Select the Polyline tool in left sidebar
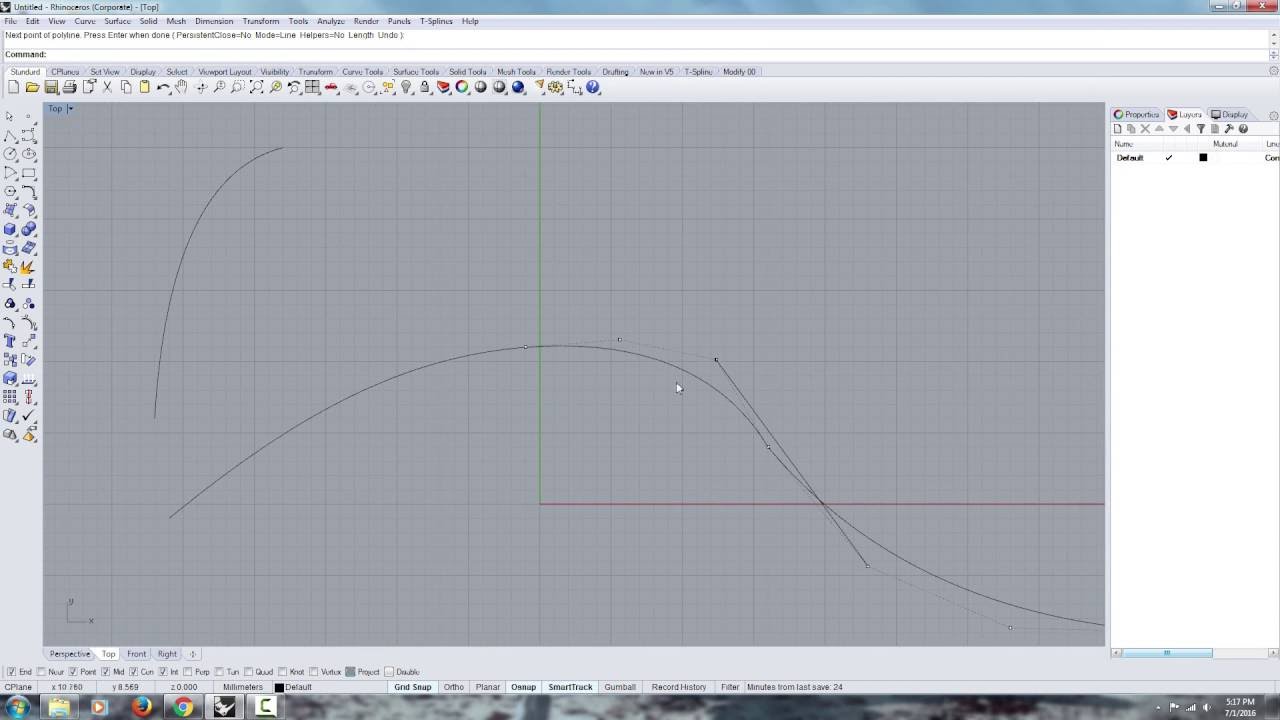Screen dimensions: 1280x720 pos(11,135)
